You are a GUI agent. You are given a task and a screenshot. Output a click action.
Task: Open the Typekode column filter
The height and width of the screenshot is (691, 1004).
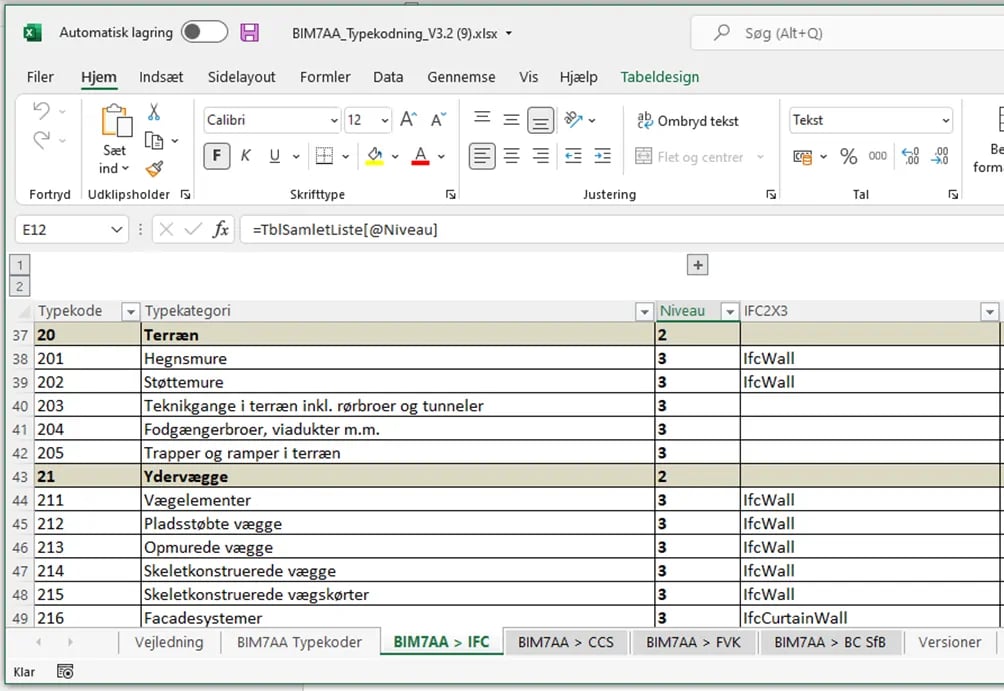(x=130, y=312)
